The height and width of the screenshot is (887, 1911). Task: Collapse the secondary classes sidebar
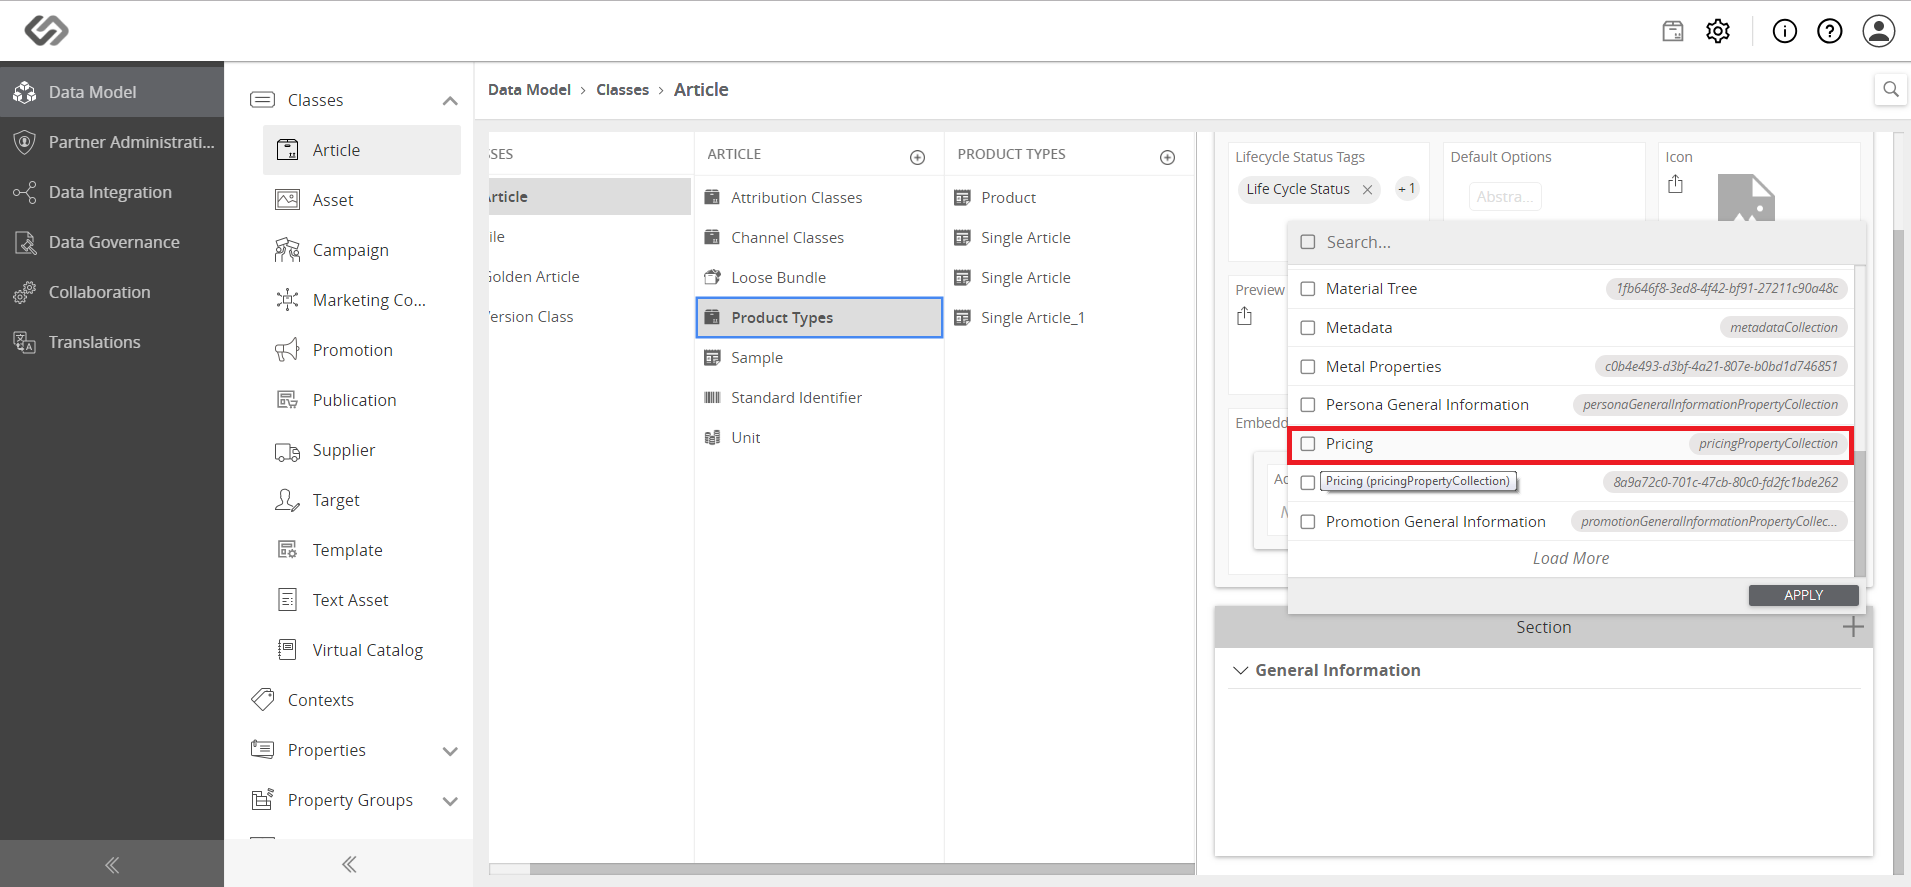click(x=349, y=864)
